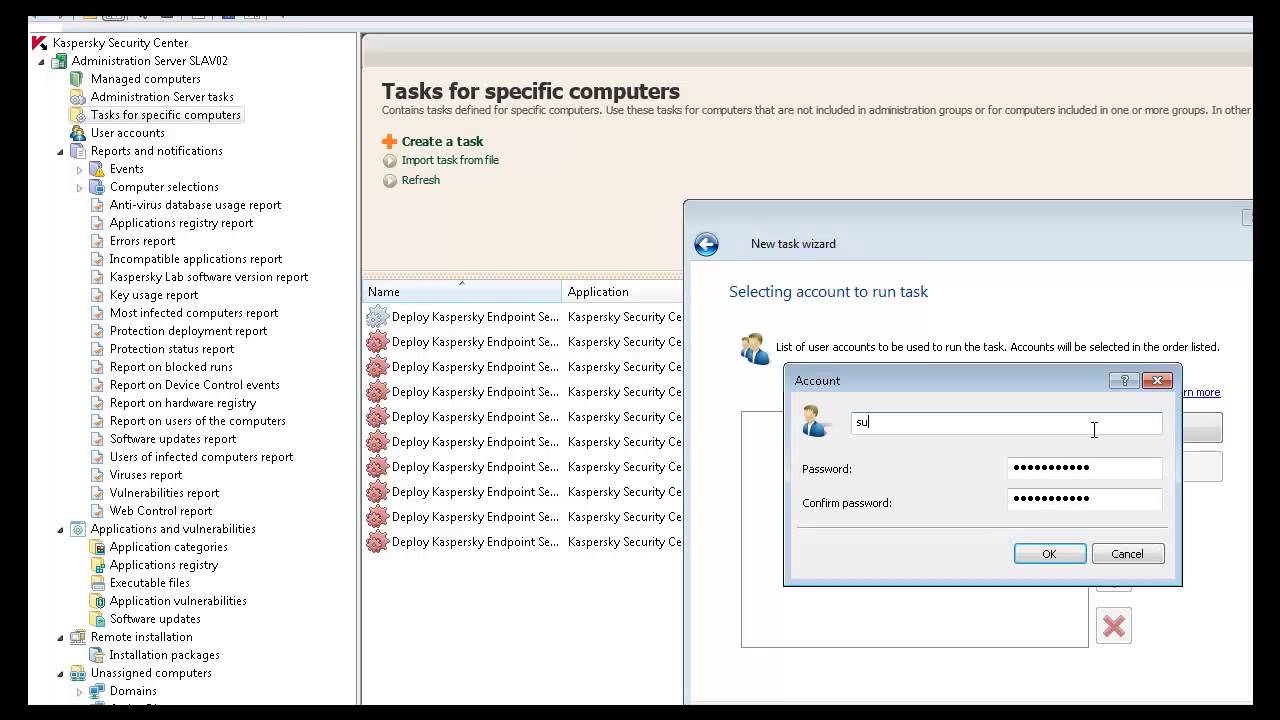Screen dimensions: 1280x720
Task: Select Protection status report tree item
Action: coord(172,349)
